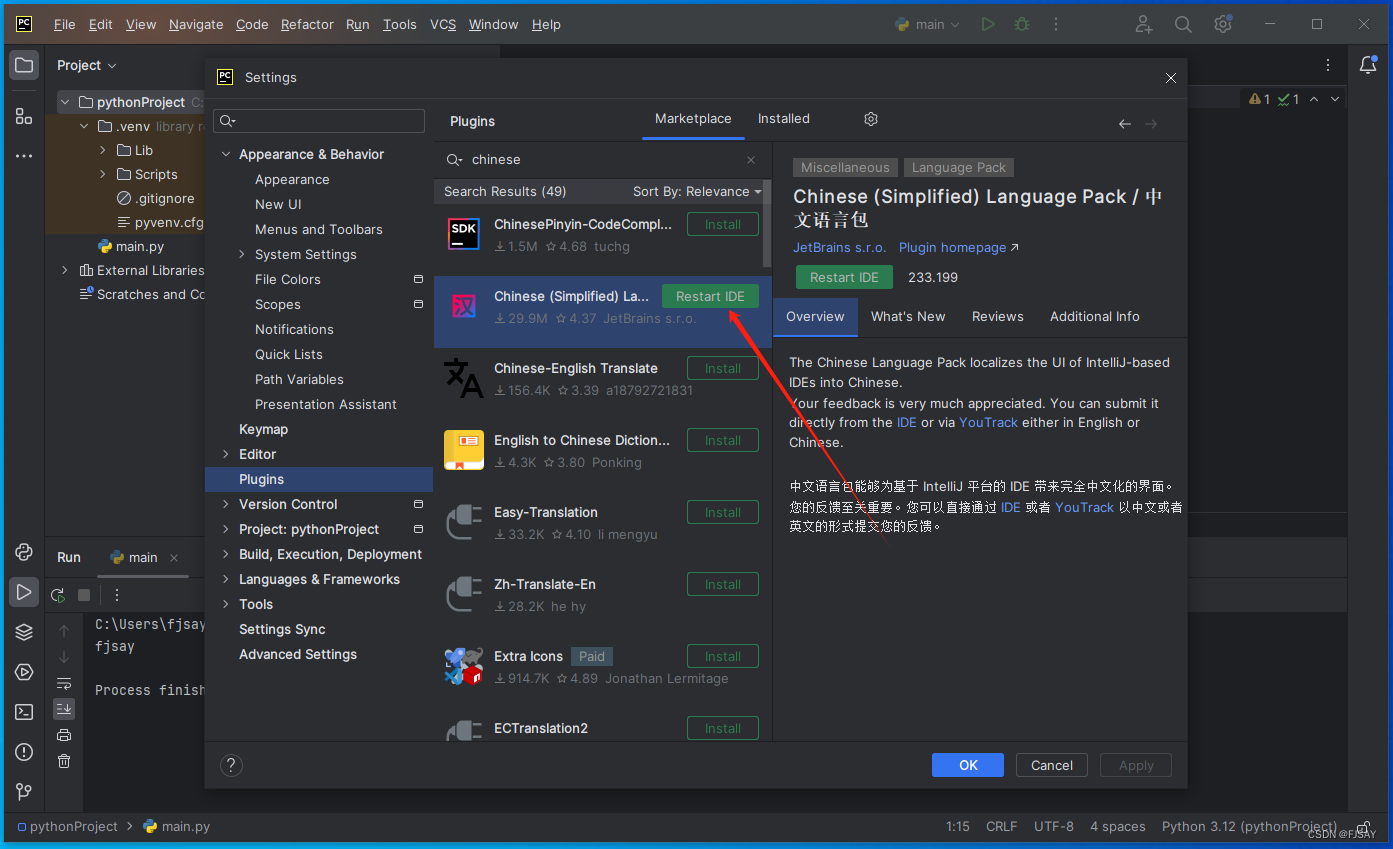Open editor tab options kebab icon
Screen dimensions: 1393x849
coord(1328,65)
